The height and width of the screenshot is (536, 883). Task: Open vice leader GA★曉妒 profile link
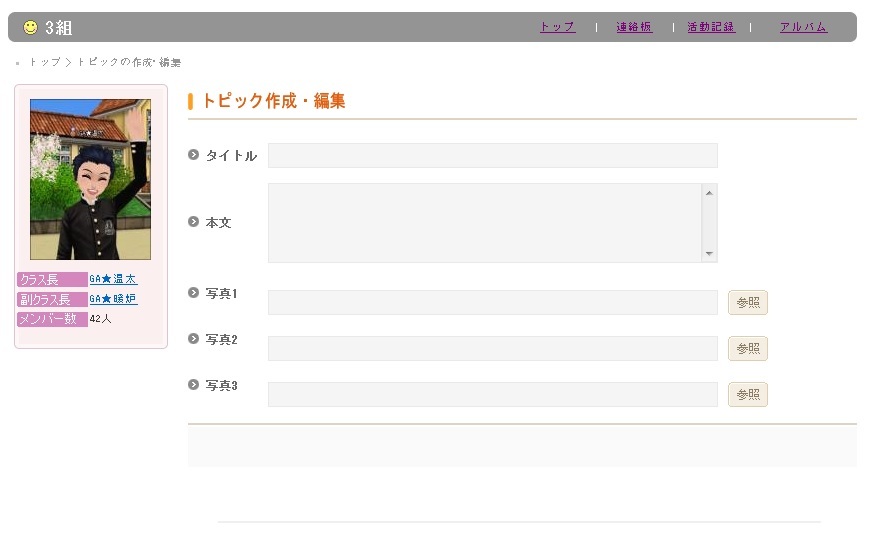click(x=113, y=299)
